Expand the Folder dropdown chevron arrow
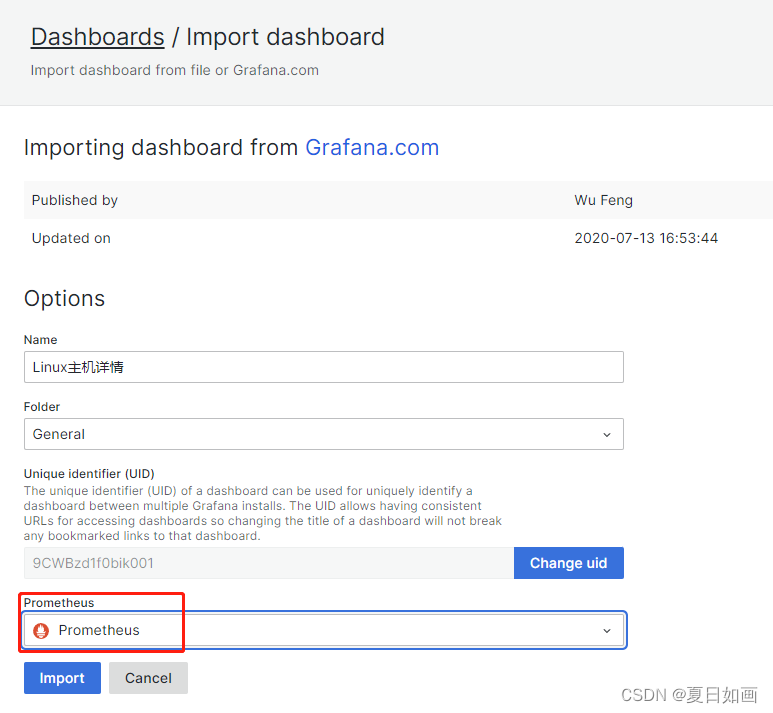Viewport: 773px width, 713px height. pyautogui.click(x=606, y=434)
